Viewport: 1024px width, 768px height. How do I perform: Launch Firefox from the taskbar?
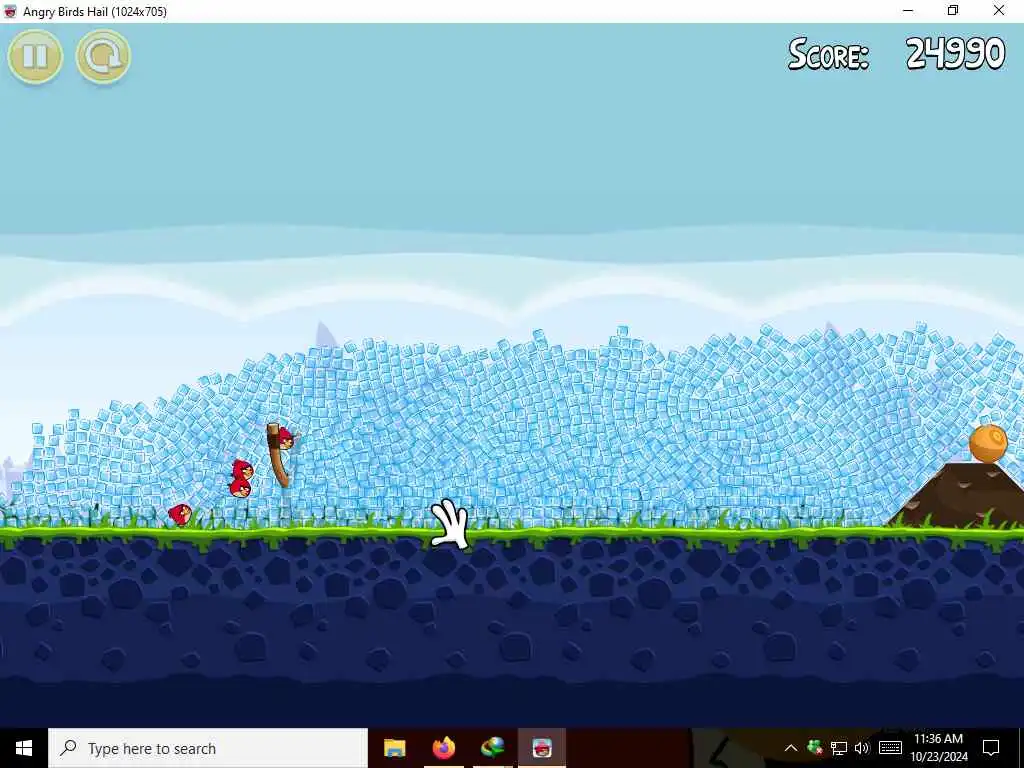444,748
